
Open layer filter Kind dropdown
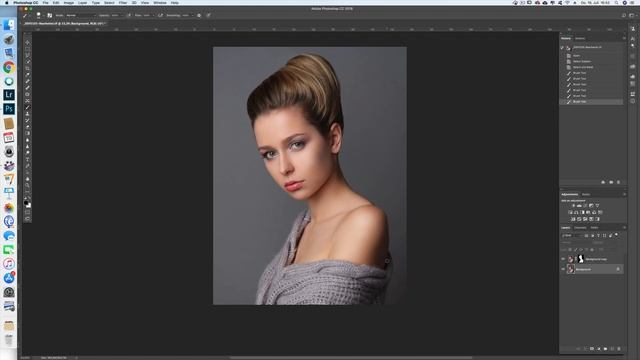point(572,236)
